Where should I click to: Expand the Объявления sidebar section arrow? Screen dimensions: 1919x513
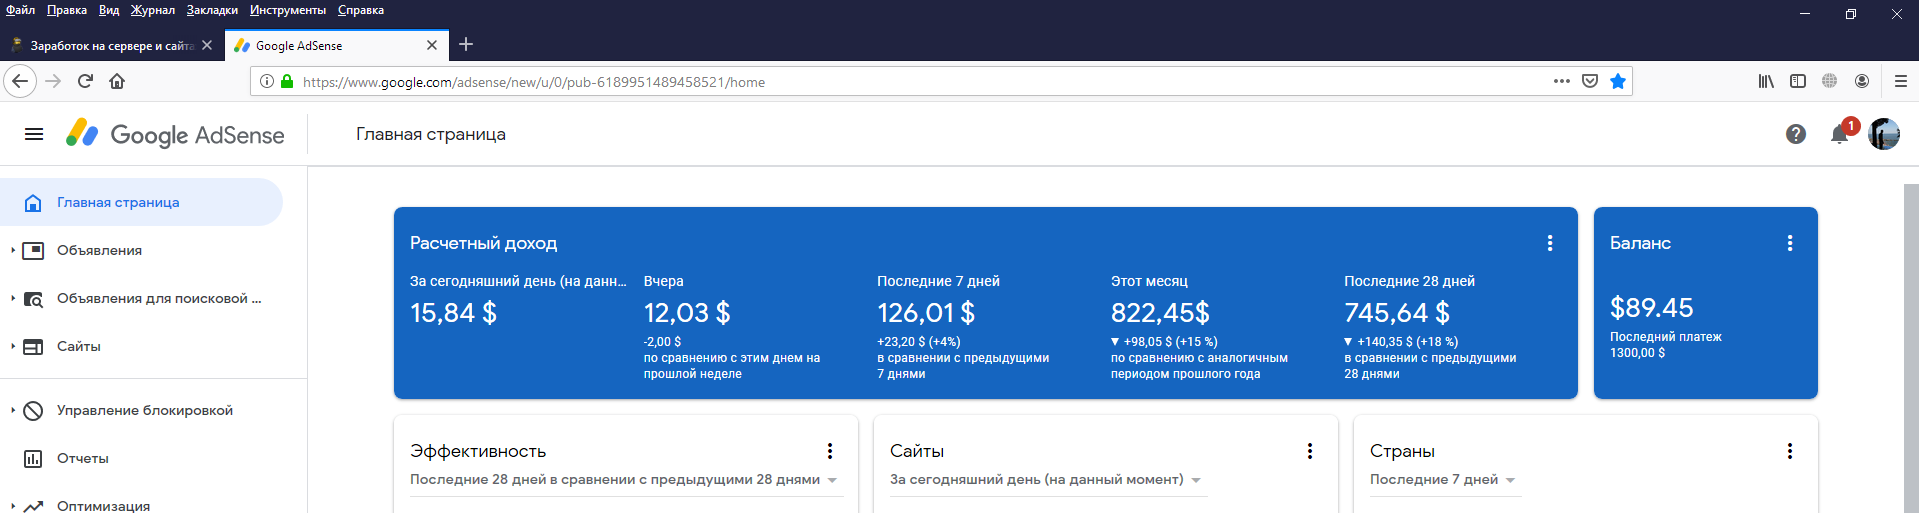pyautogui.click(x=12, y=250)
